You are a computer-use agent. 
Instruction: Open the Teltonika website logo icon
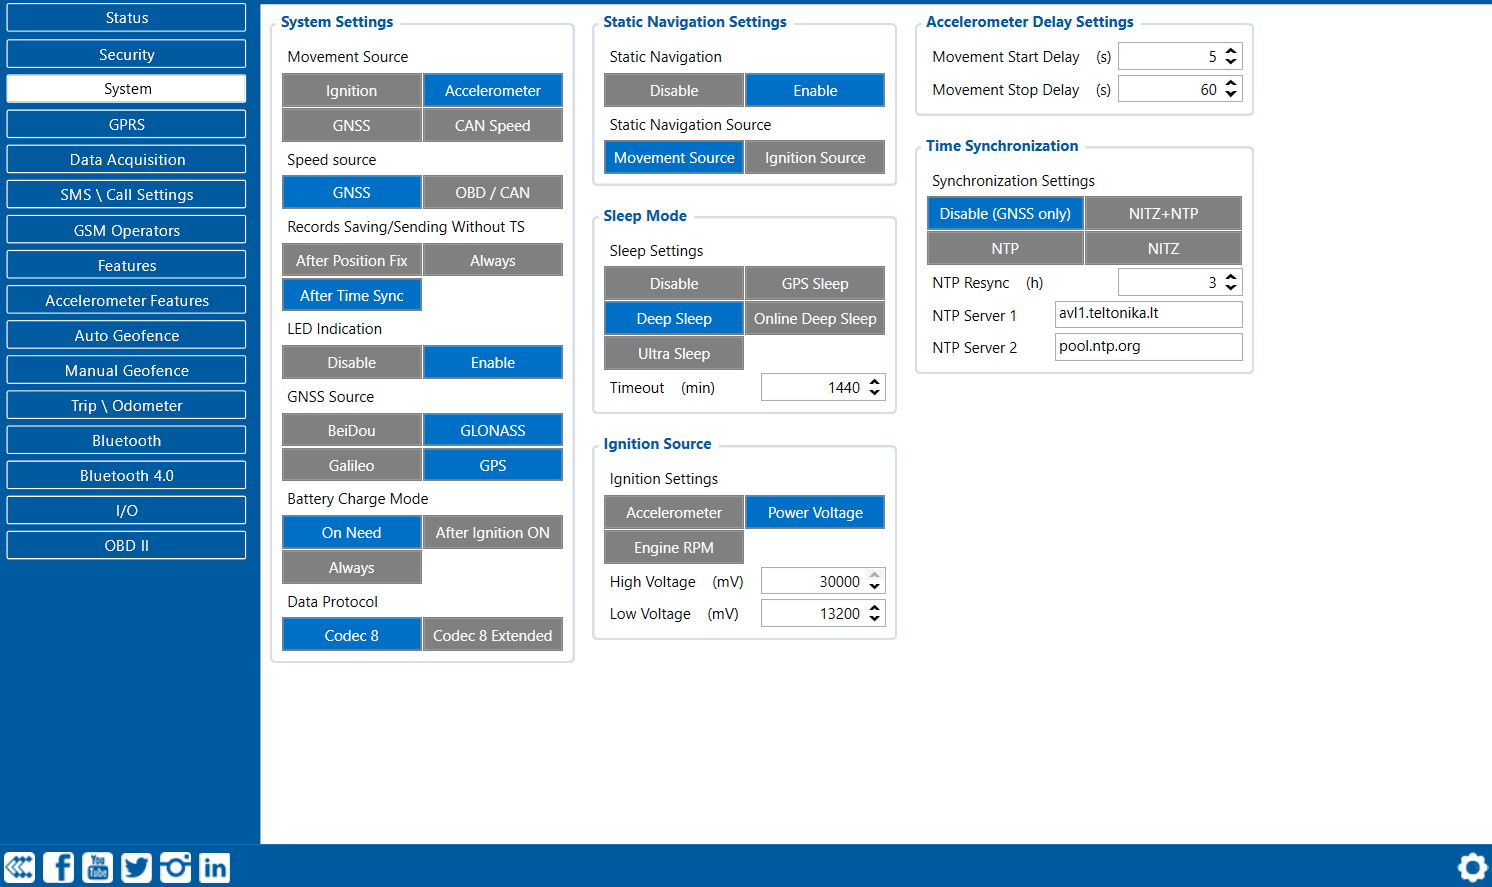(x=20, y=867)
